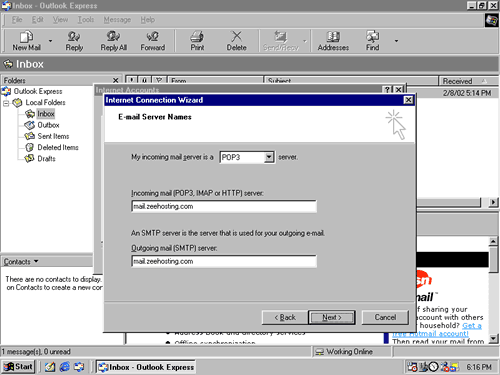
Task: Click the Next button in wizard
Action: pyautogui.click(x=332, y=317)
